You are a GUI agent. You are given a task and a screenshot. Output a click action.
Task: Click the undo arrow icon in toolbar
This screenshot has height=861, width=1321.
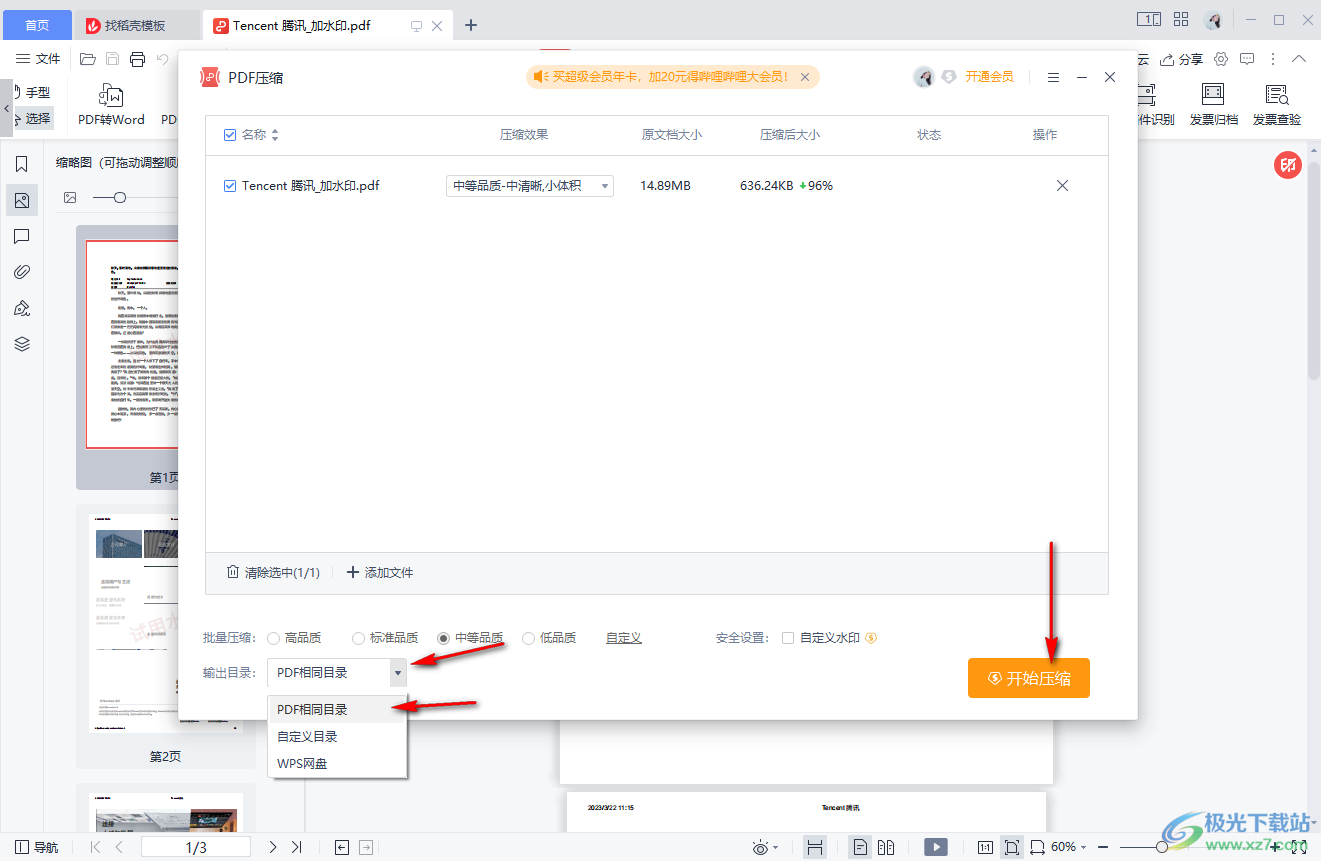click(x=162, y=59)
